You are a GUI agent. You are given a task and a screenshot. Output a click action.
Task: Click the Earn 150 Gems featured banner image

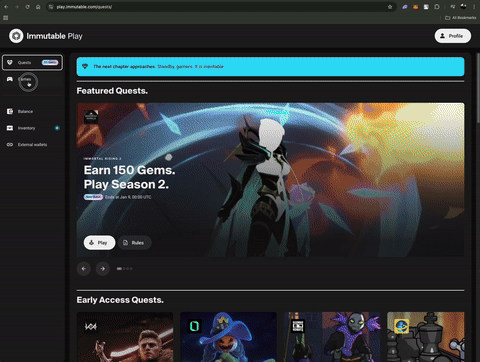click(x=270, y=180)
